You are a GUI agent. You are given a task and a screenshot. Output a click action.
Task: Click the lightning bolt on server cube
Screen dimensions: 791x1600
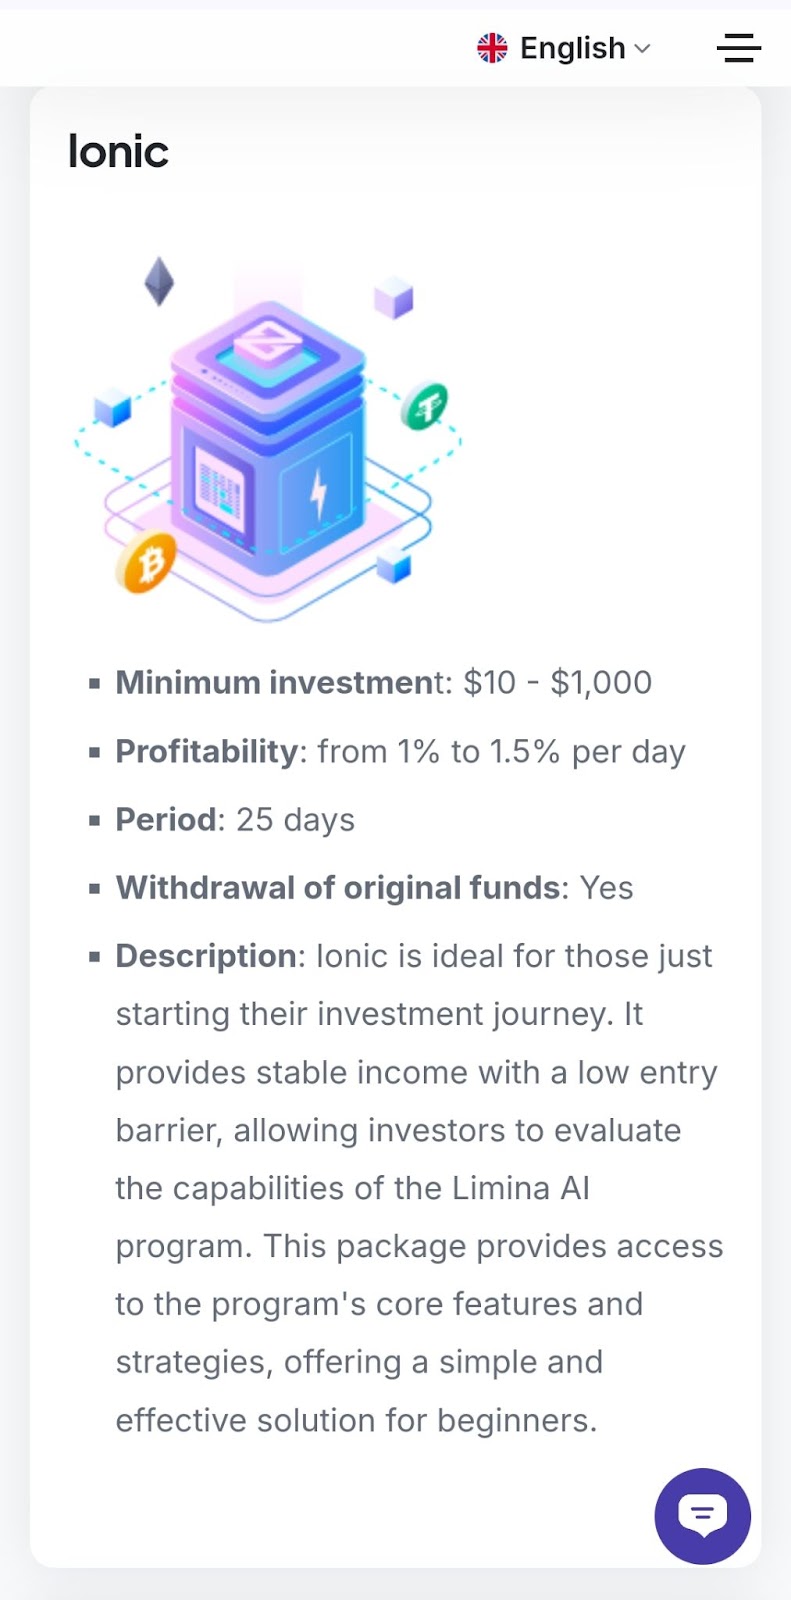(x=318, y=492)
